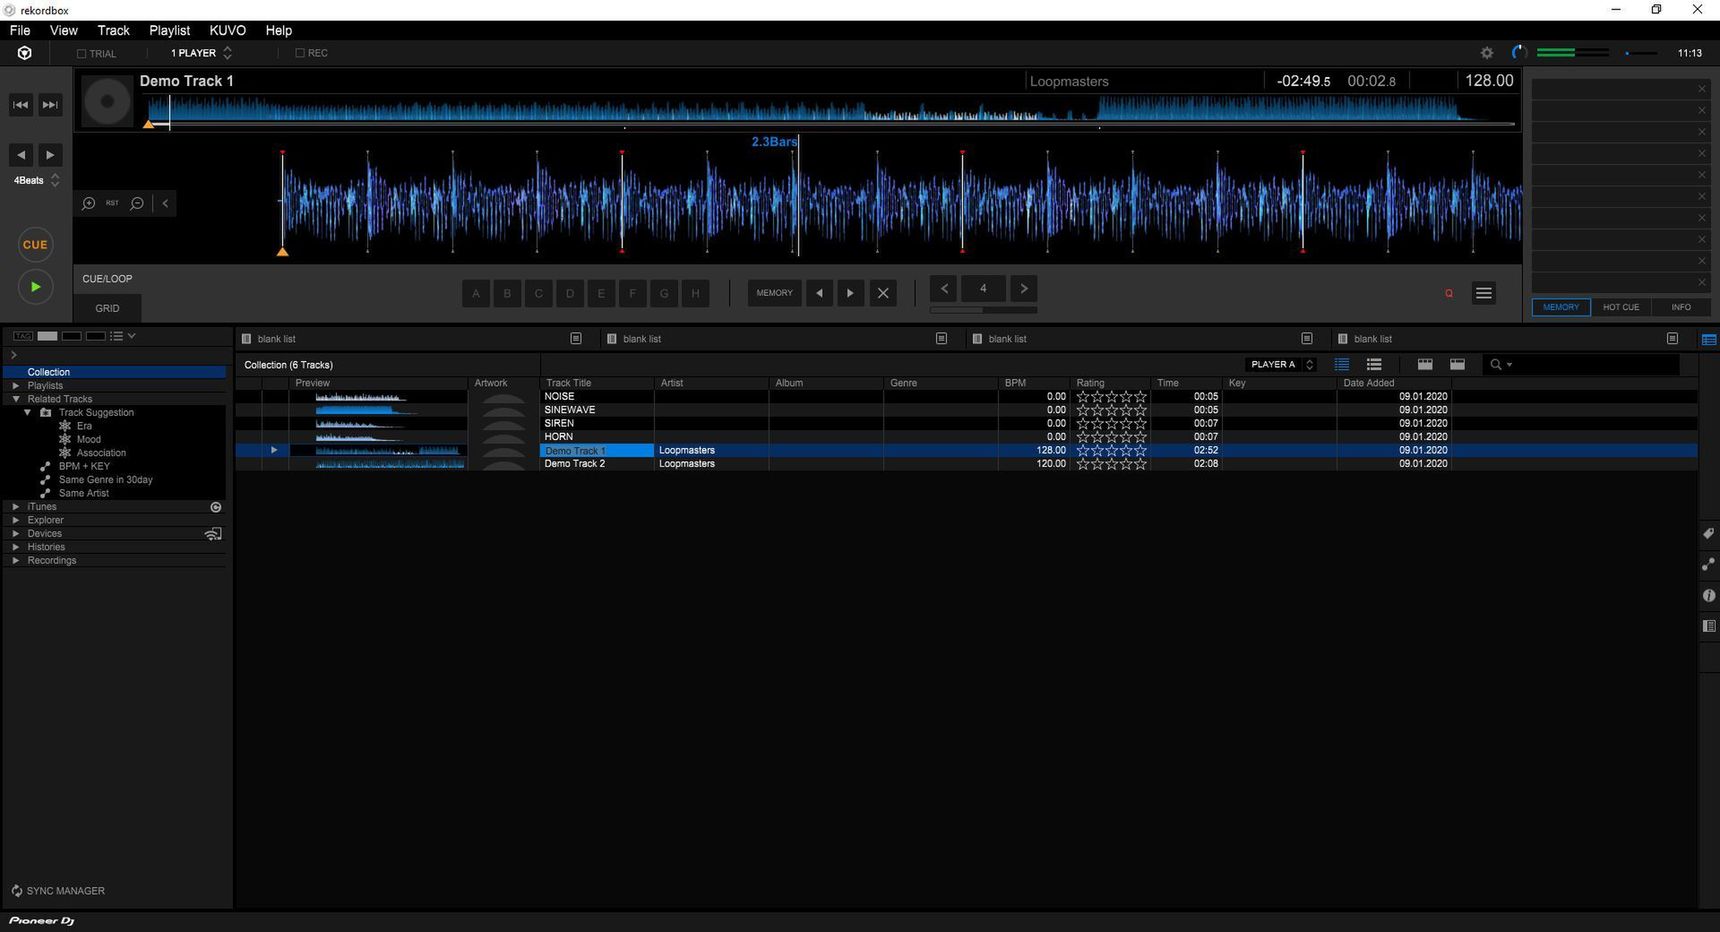This screenshot has width=1720, height=932.
Task: Enable the TRIAL checkbox
Action: (82, 54)
